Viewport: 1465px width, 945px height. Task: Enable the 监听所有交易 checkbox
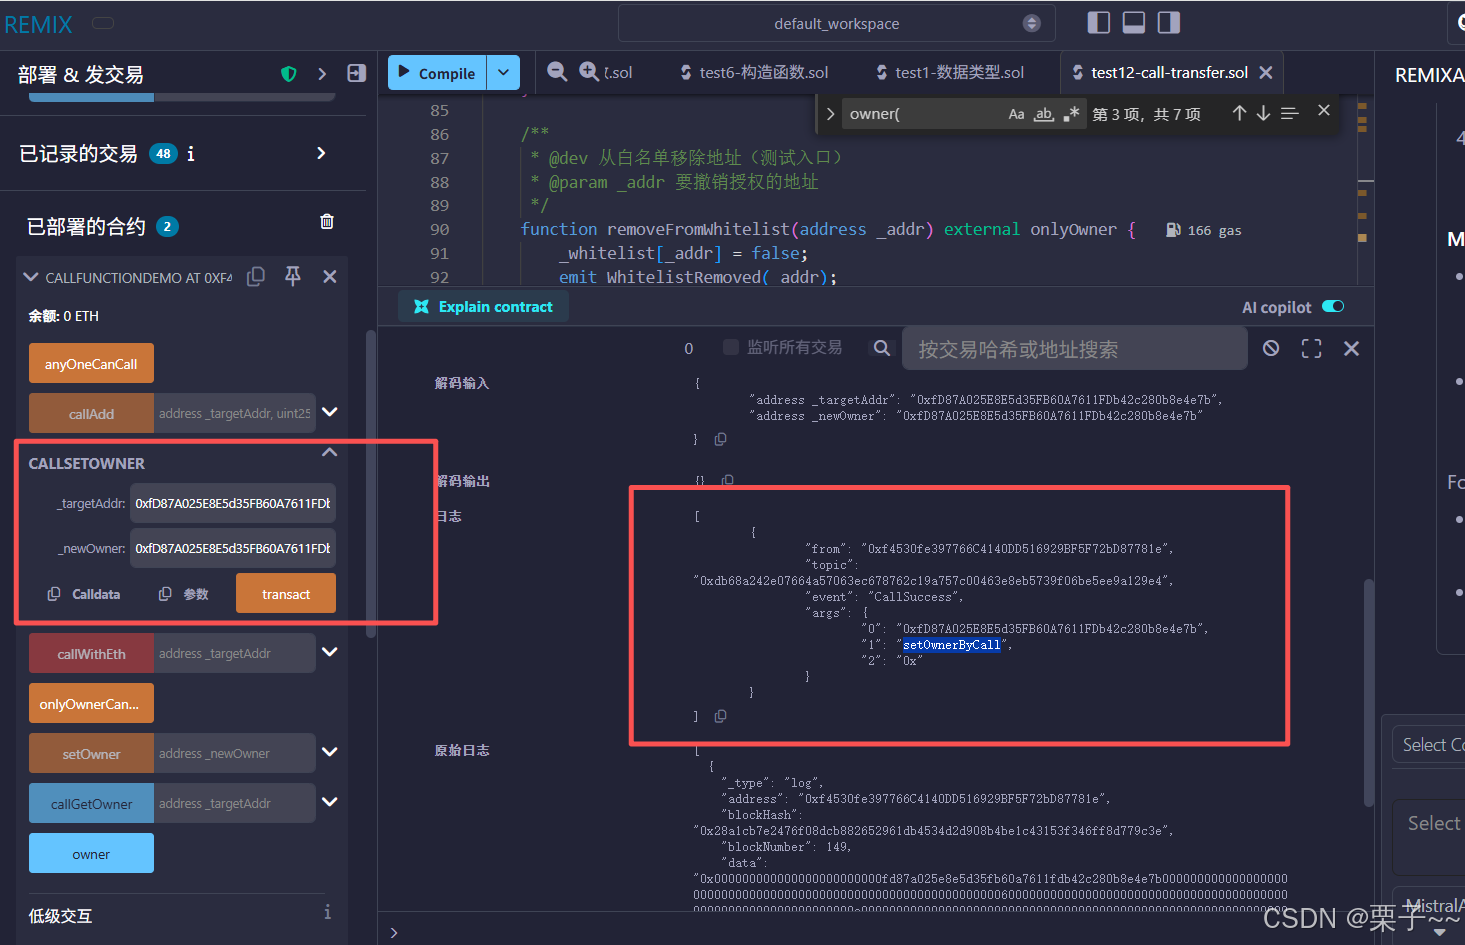pos(729,347)
